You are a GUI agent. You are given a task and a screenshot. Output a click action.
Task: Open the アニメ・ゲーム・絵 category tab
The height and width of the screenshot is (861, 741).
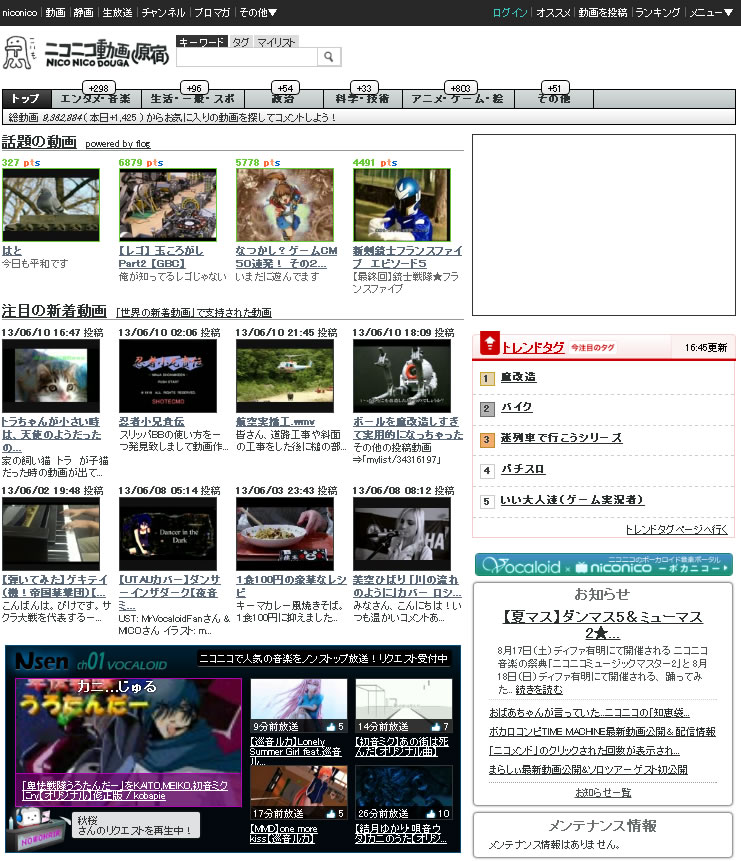[458, 99]
